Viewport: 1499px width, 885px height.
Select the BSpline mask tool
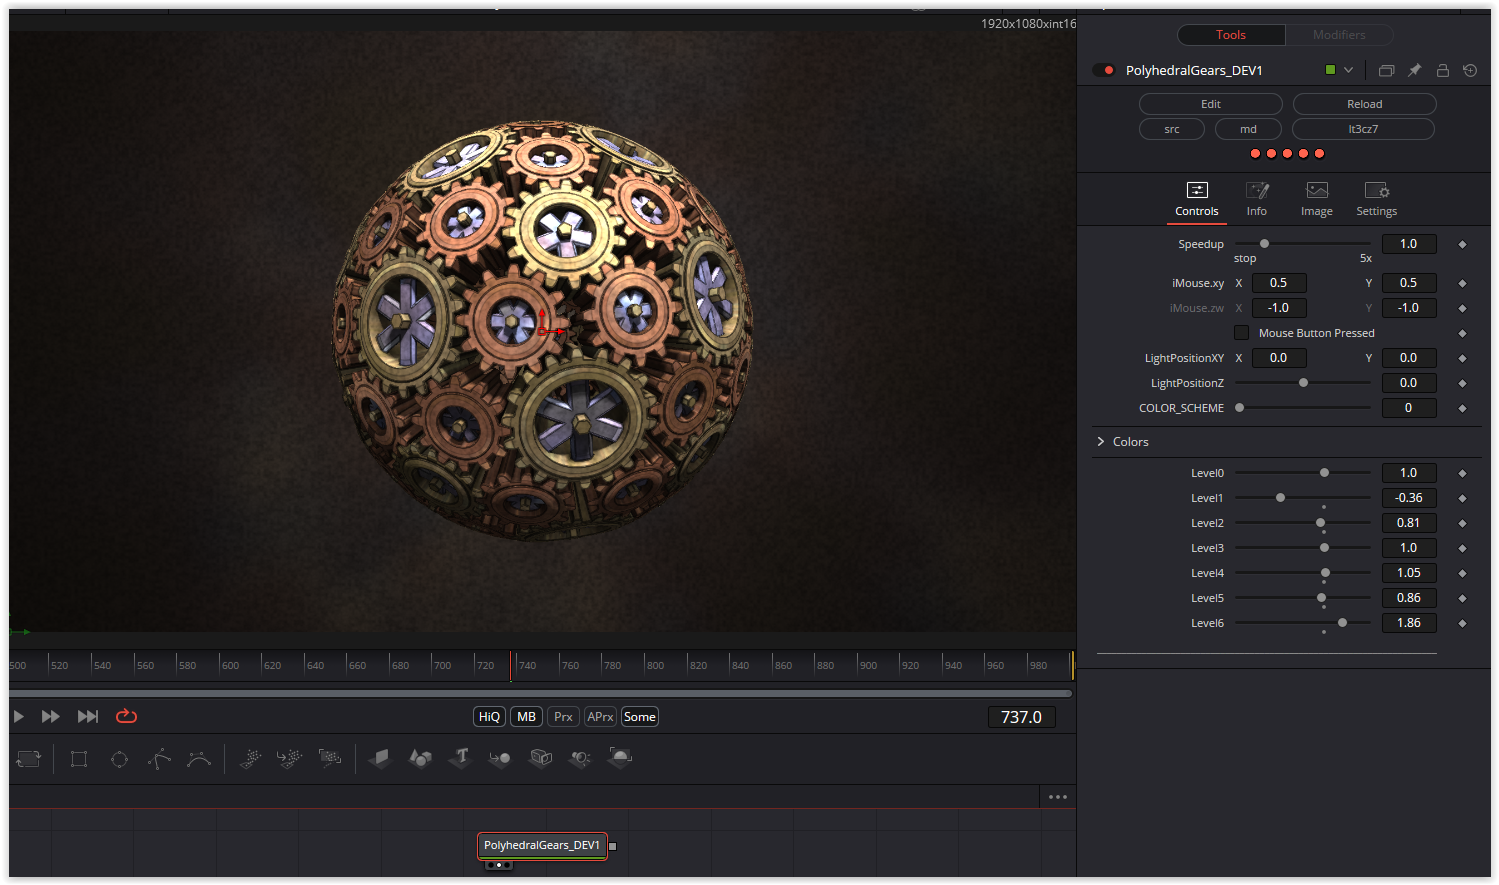coord(199,759)
